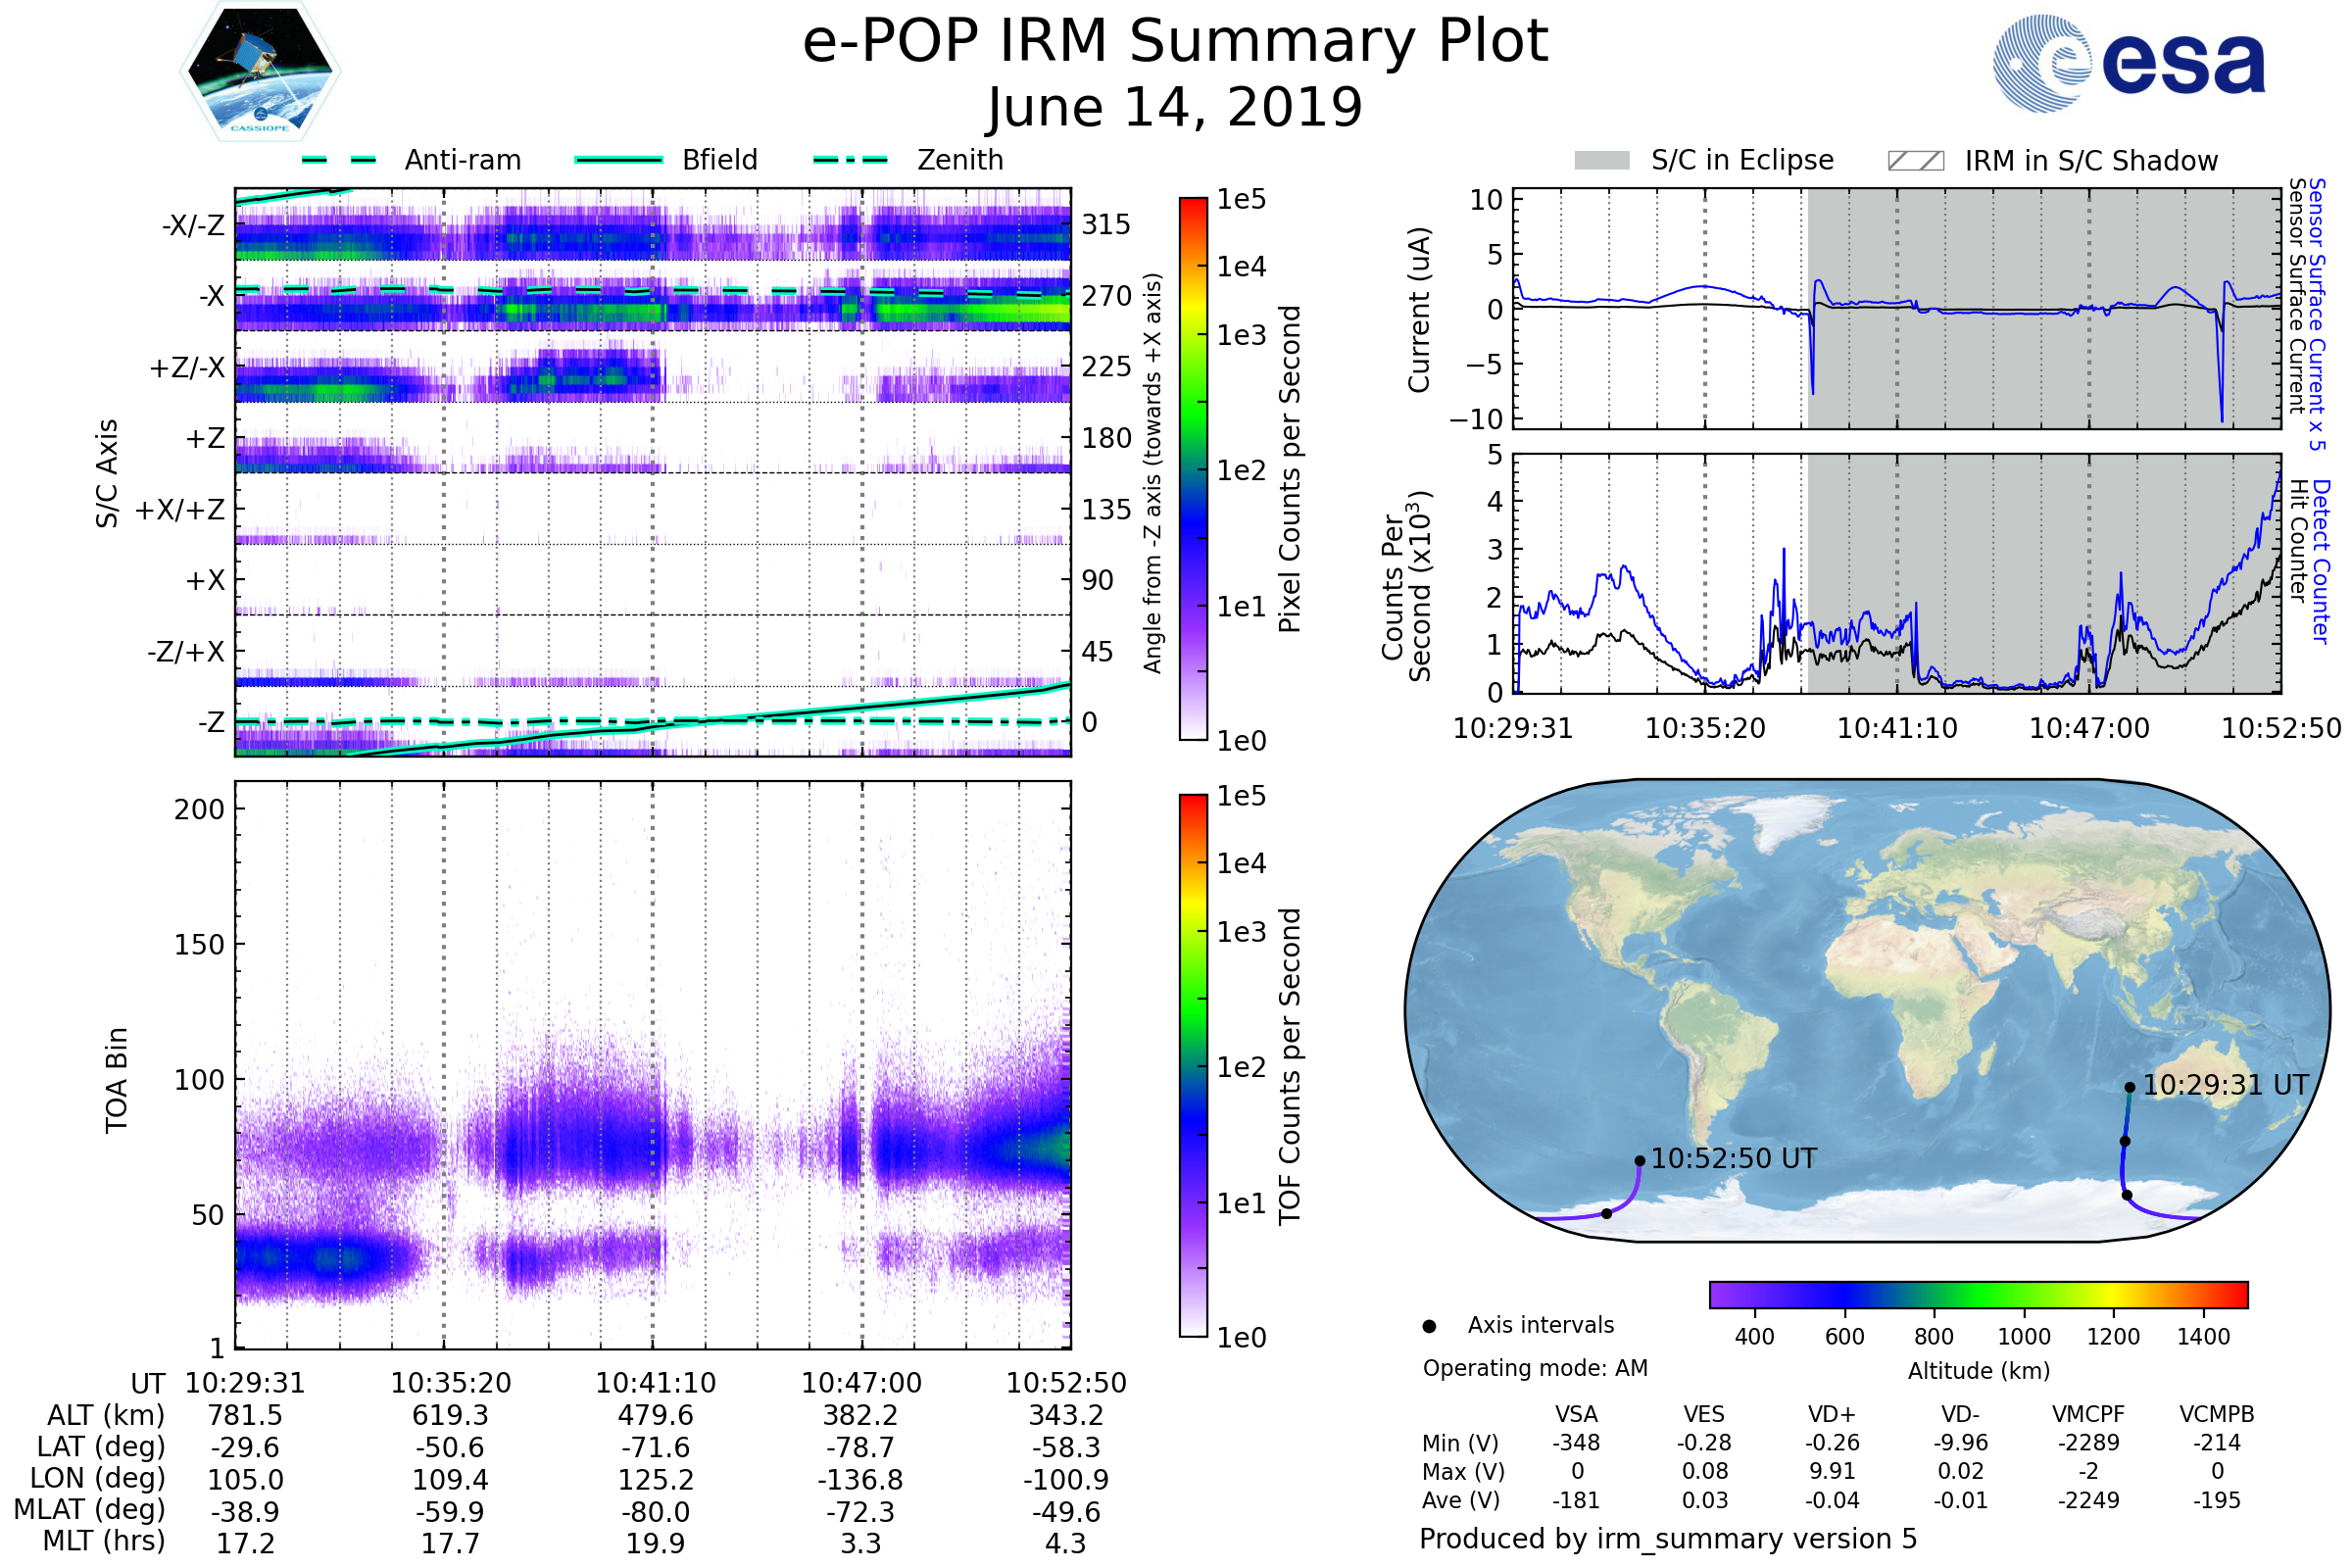Click the TOF Counts per Second color bar

point(1193,1065)
